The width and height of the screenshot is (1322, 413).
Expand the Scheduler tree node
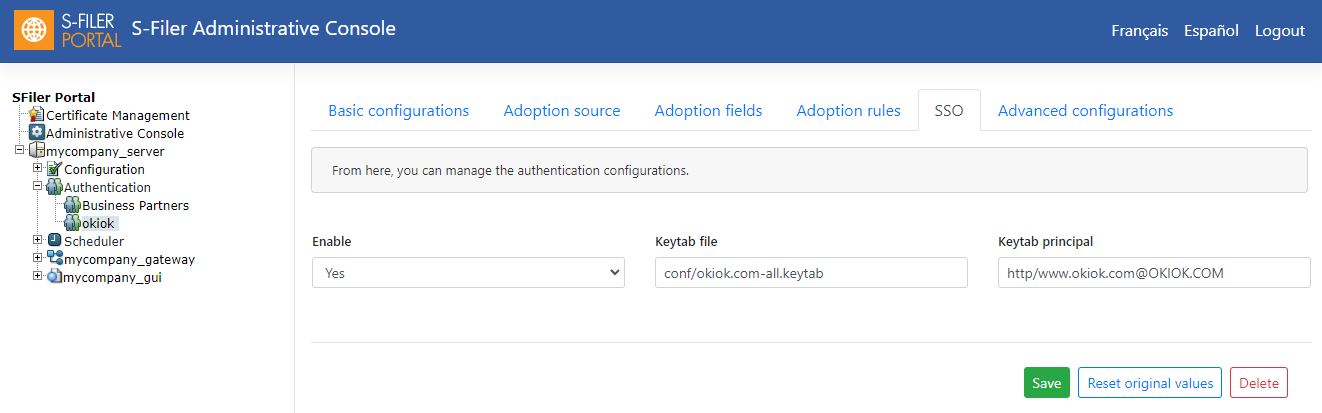38,241
